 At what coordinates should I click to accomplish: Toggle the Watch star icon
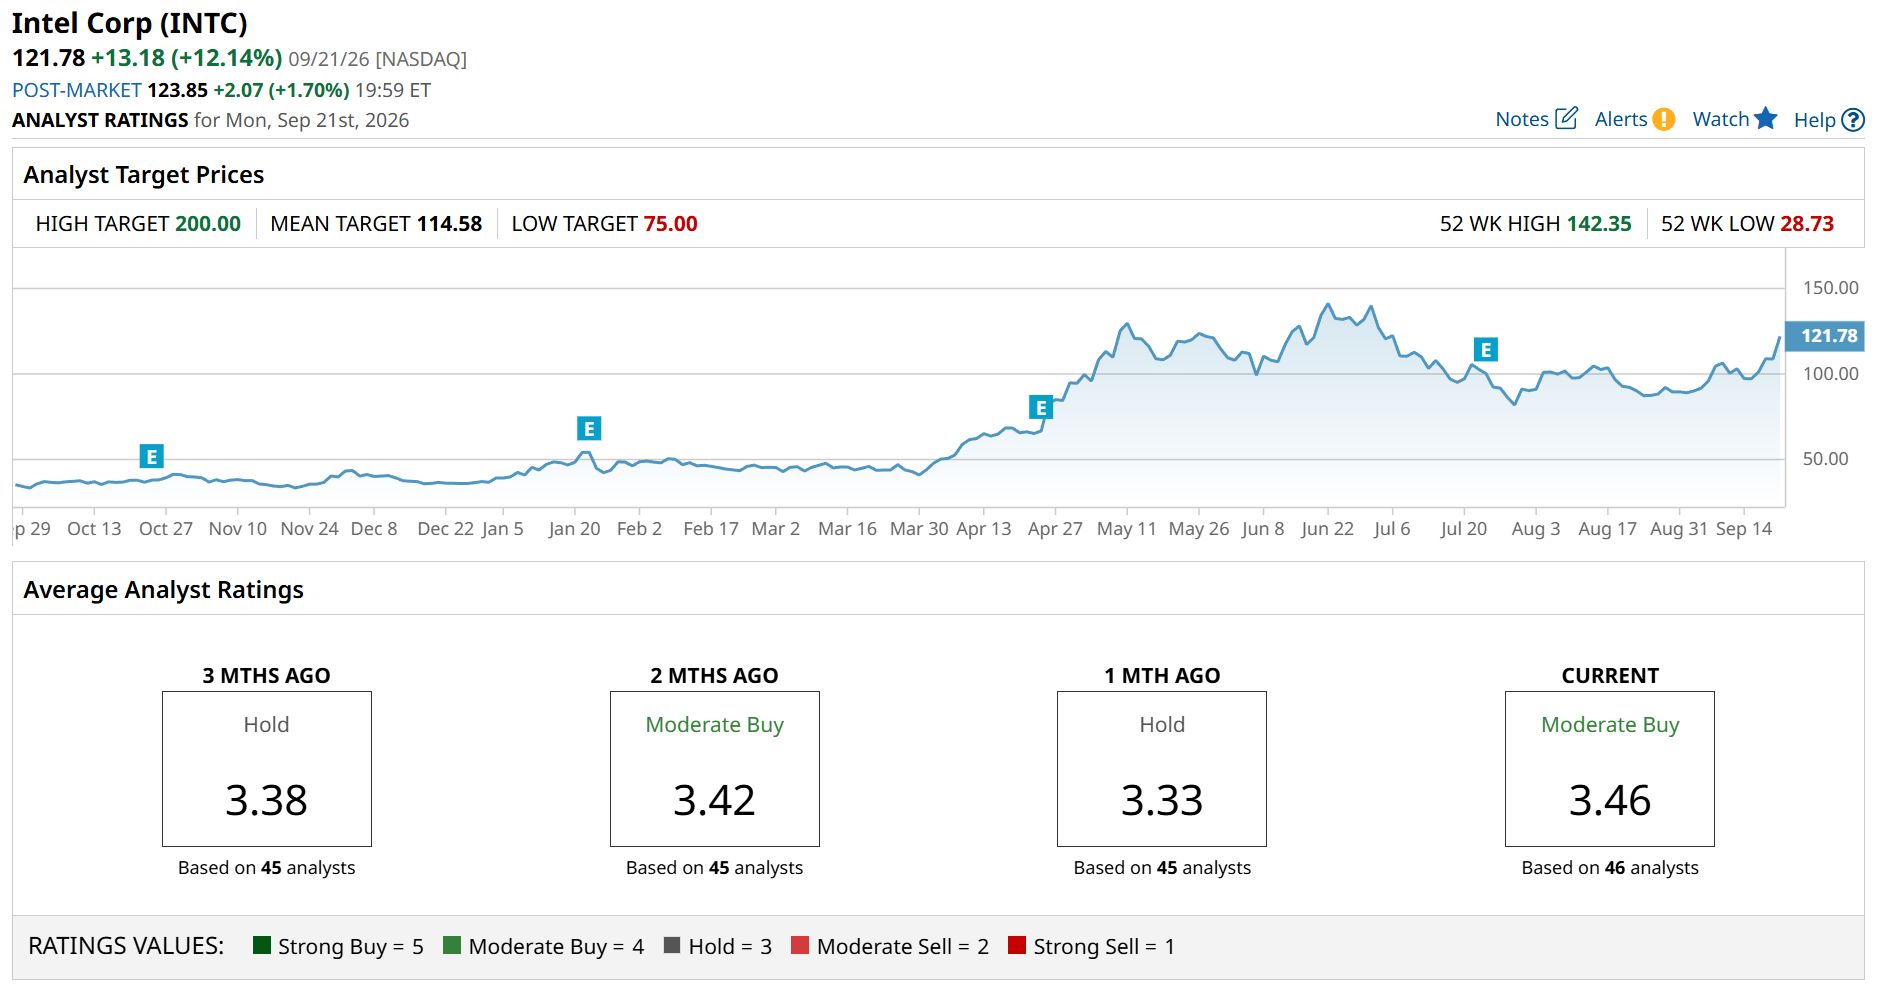pos(1765,118)
